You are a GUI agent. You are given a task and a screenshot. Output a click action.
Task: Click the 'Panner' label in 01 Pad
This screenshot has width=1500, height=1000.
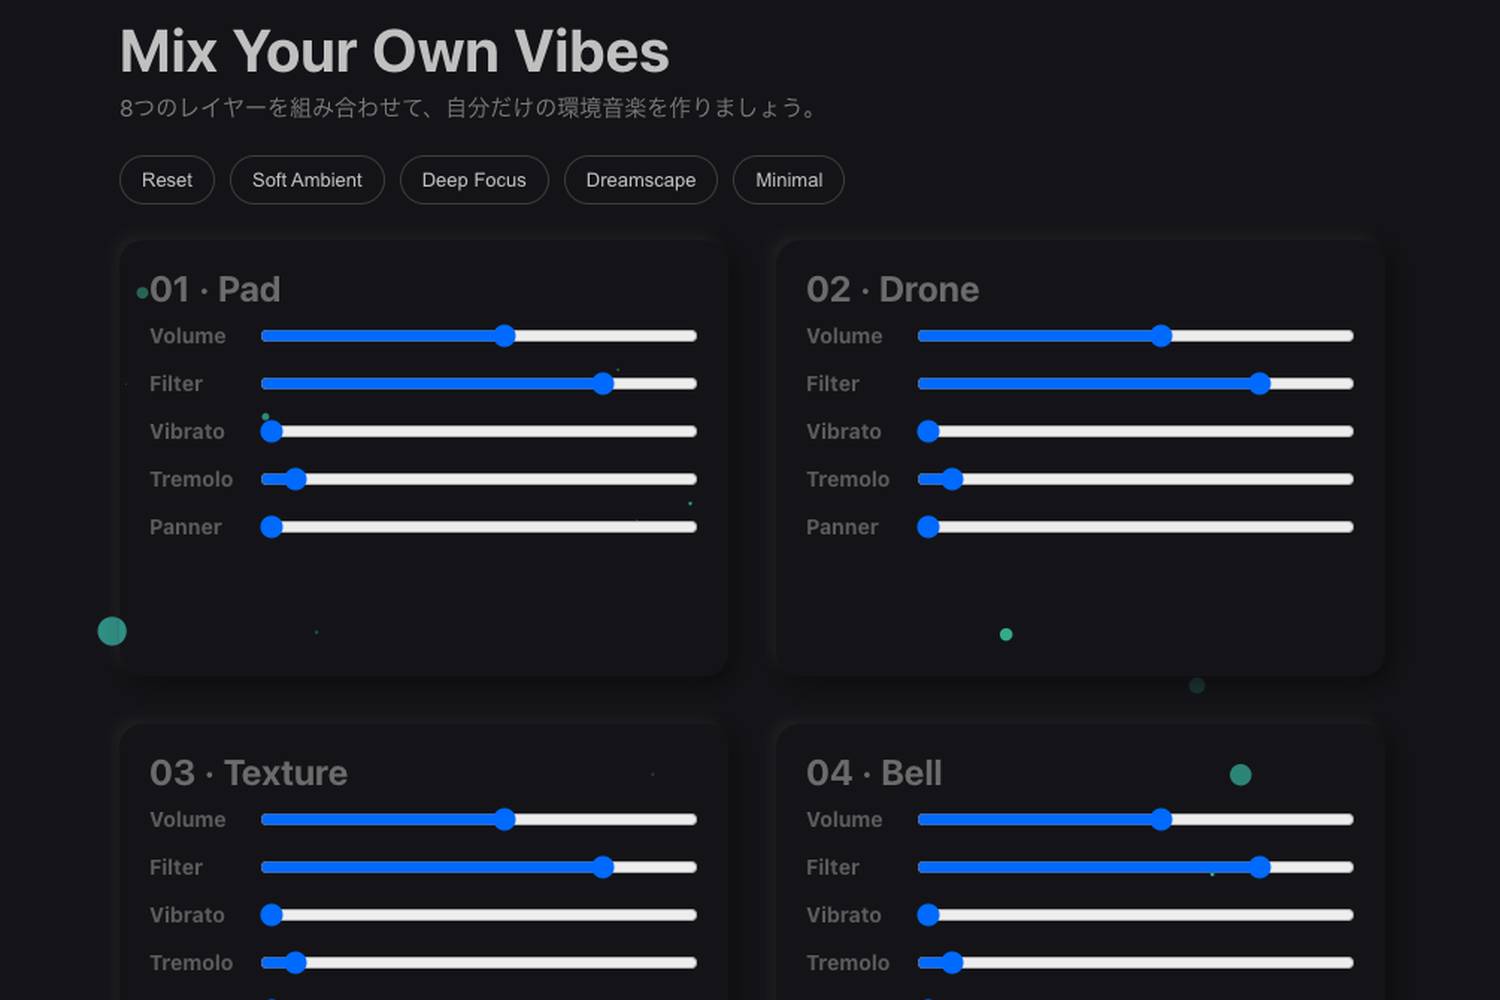pyautogui.click(x=186, y=527)
